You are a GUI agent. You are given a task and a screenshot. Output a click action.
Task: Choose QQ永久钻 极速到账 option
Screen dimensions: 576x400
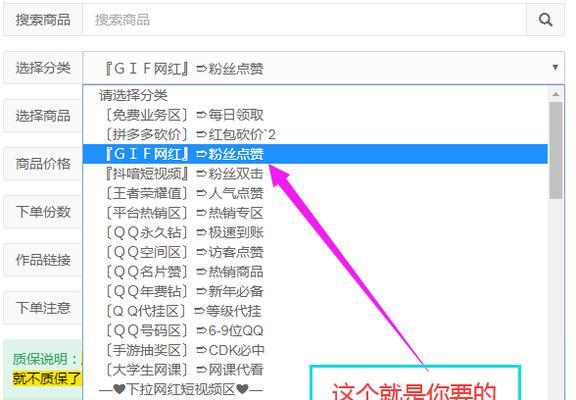315,233
